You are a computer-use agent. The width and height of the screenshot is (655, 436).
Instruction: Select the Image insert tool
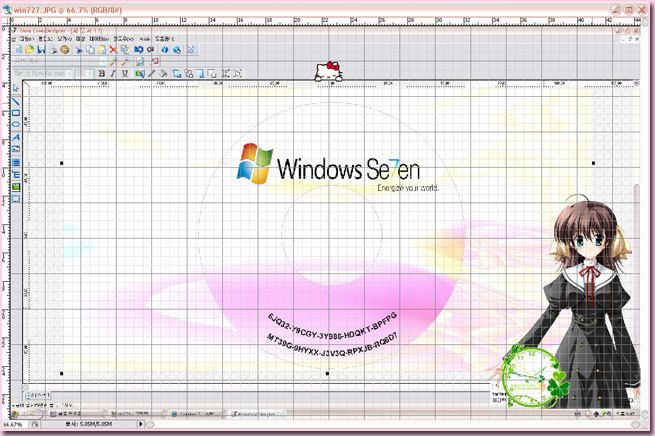coord(16,149)
